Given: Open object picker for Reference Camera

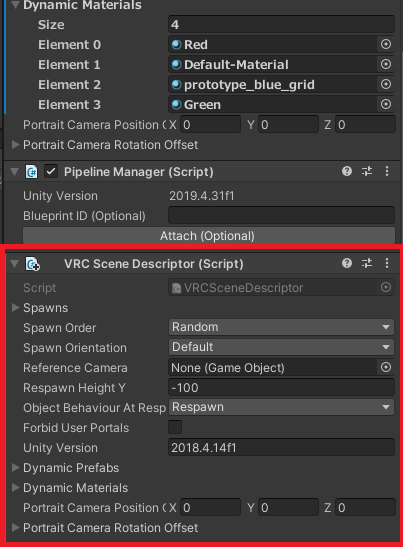Looking at the screenshot, I should click(386, 367).
